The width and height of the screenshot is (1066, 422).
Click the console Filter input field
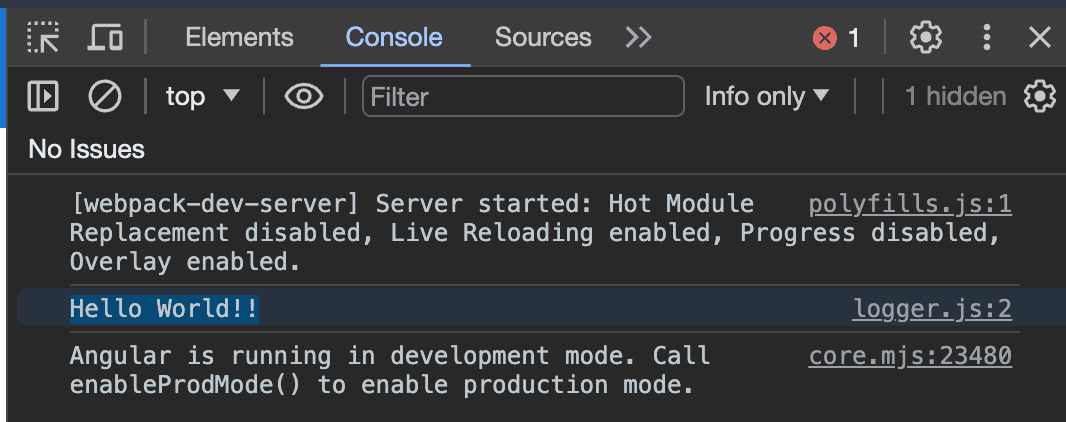pyautogui.click(x=523, y=96)
